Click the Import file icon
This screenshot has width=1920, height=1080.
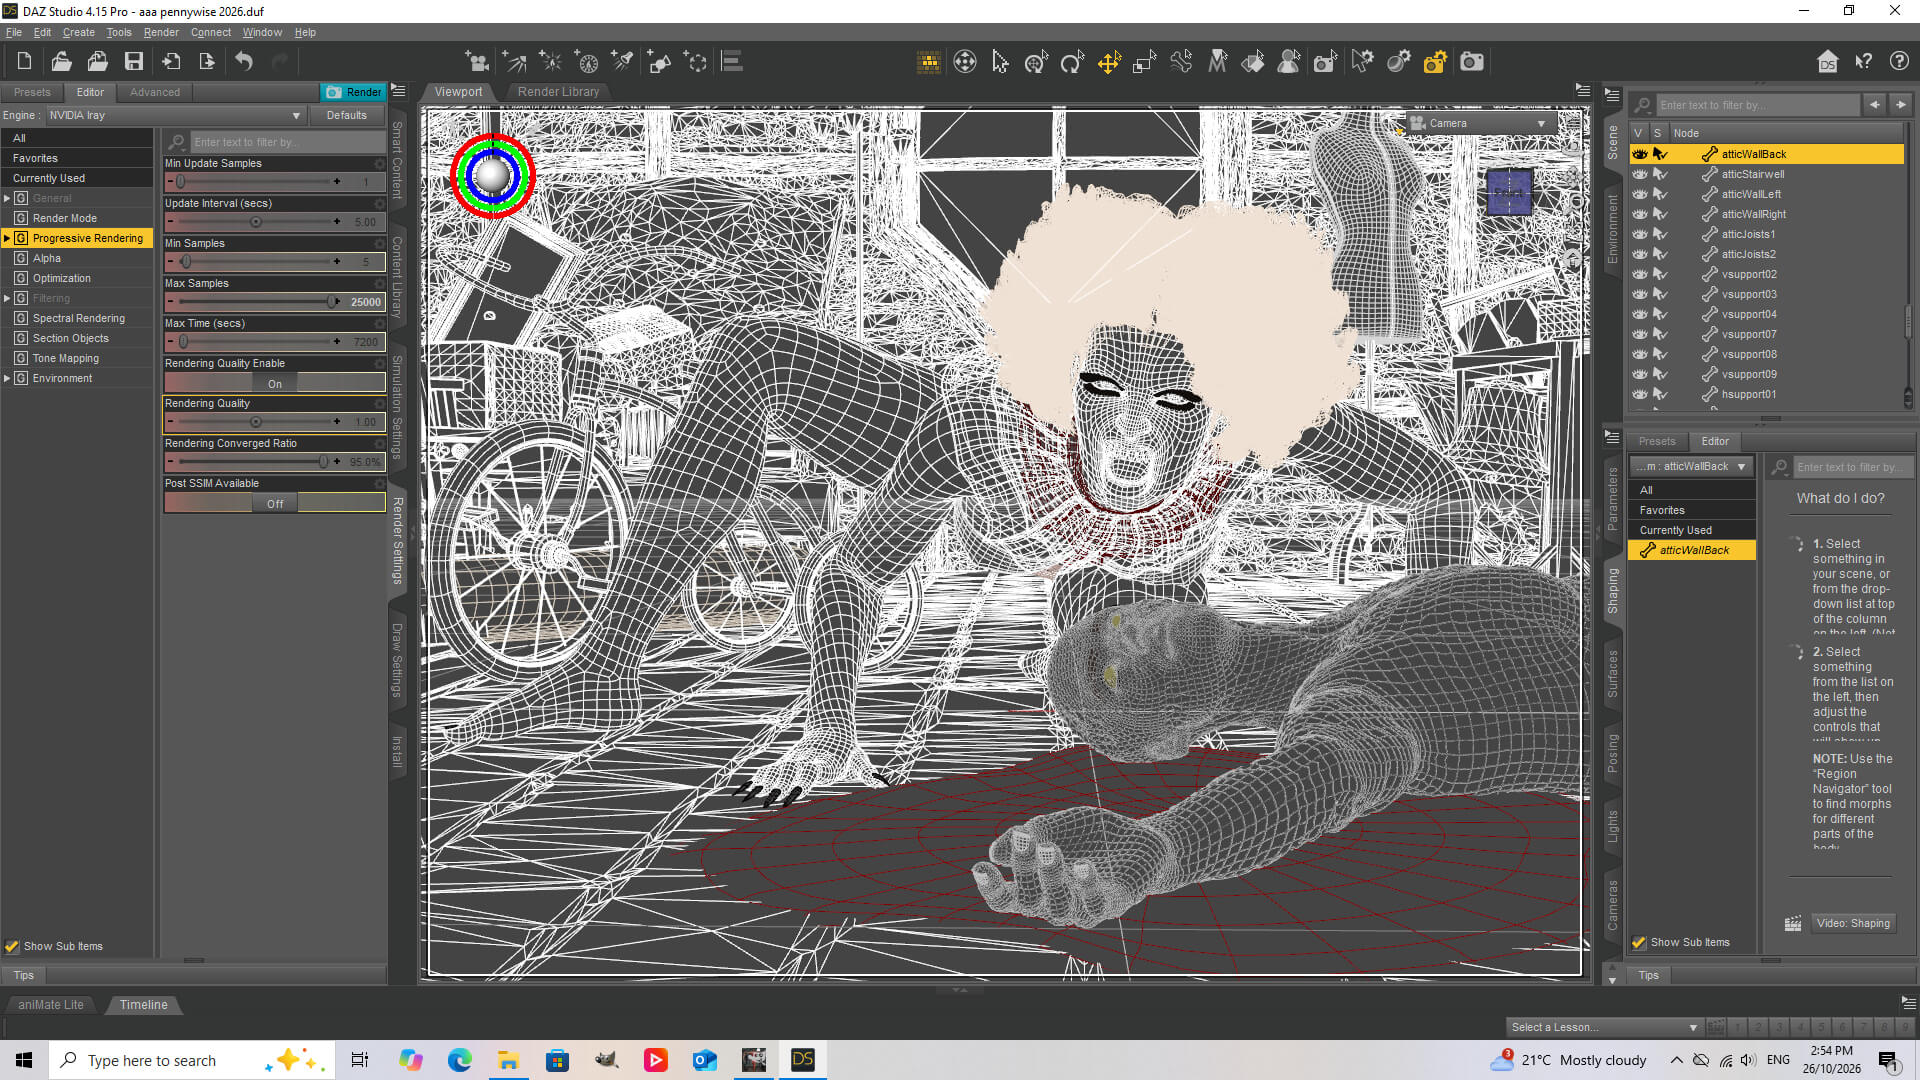(171, 62)
